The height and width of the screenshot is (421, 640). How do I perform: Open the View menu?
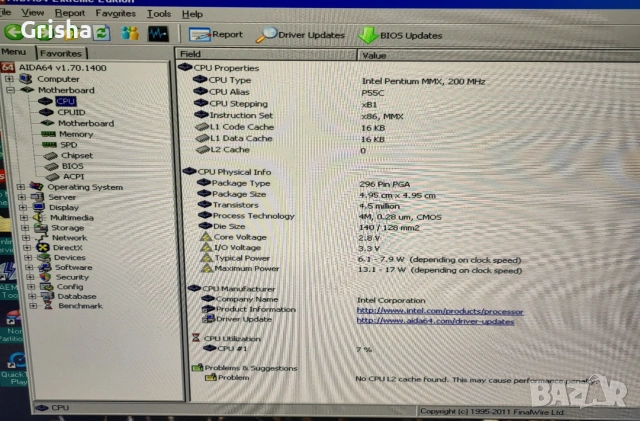point(33,13)
